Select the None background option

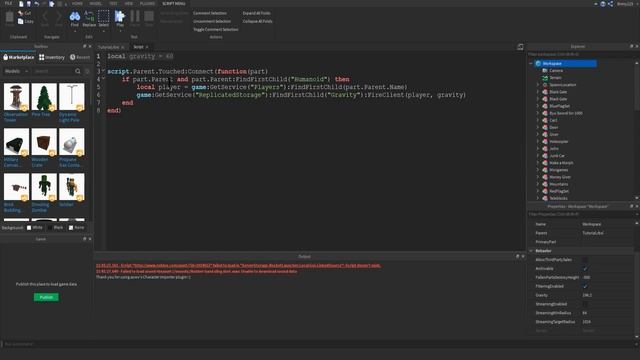tap(77, 227)
